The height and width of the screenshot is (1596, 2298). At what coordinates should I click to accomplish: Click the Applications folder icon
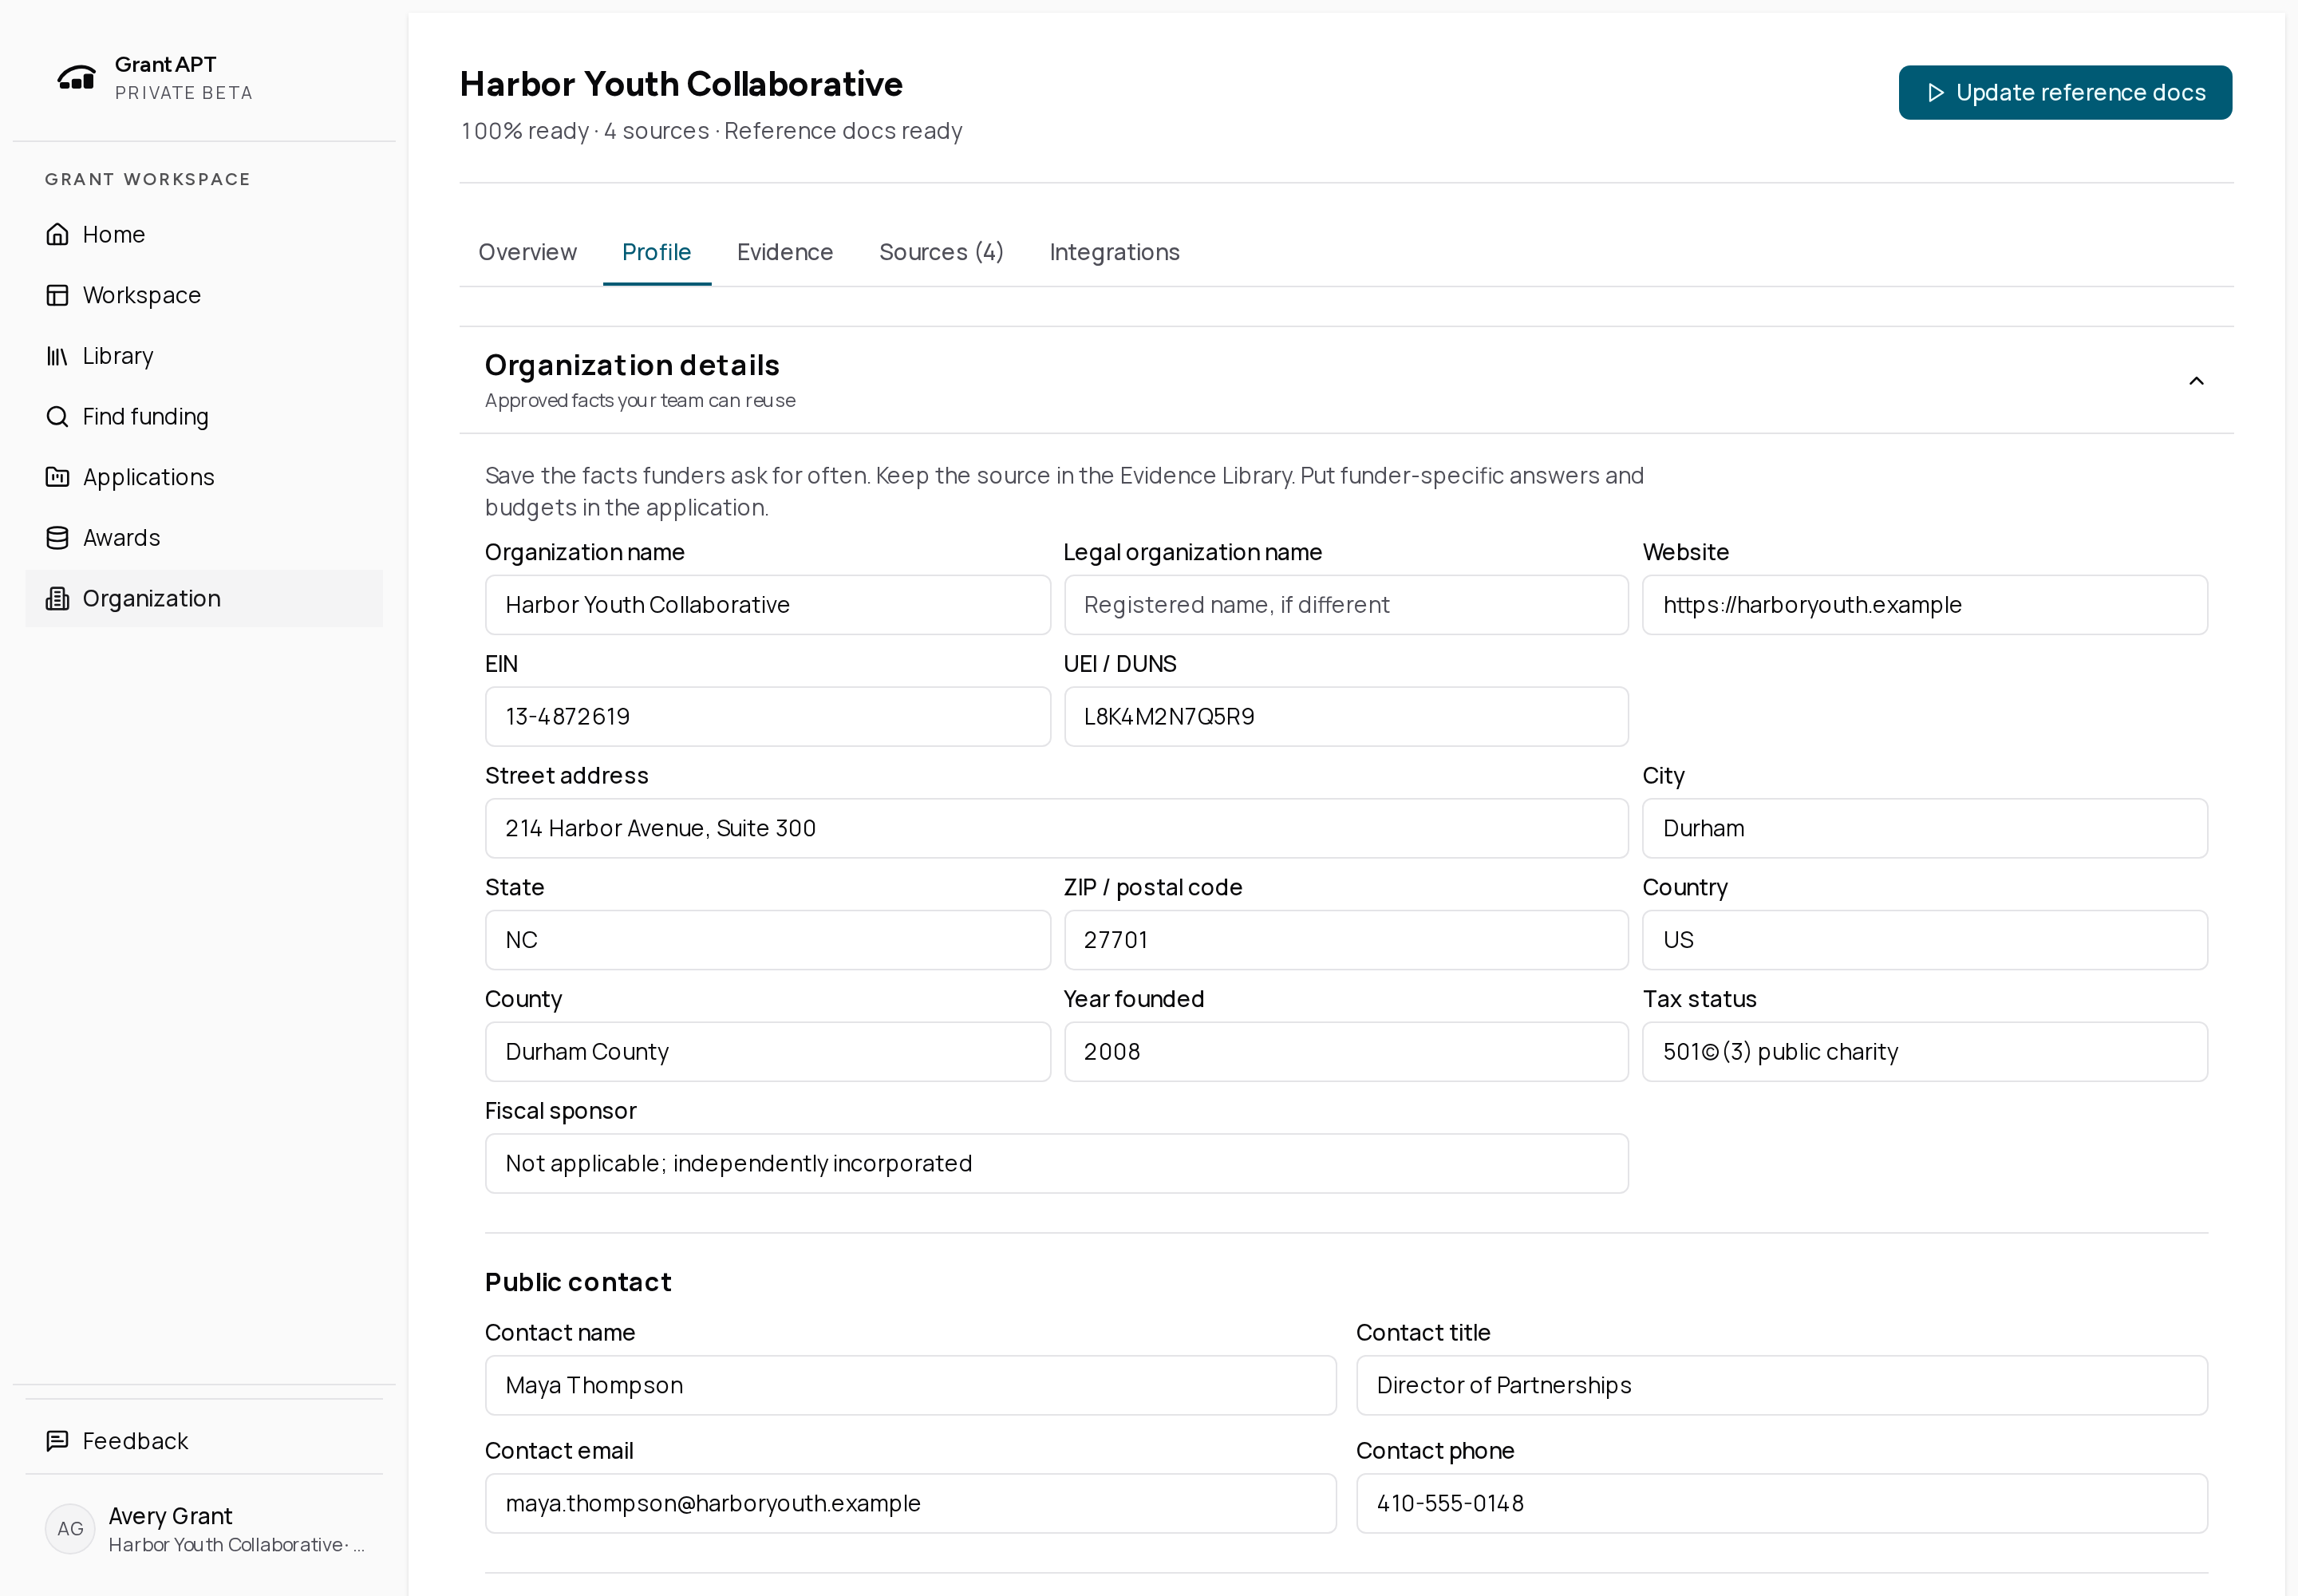tap(58, 477)
